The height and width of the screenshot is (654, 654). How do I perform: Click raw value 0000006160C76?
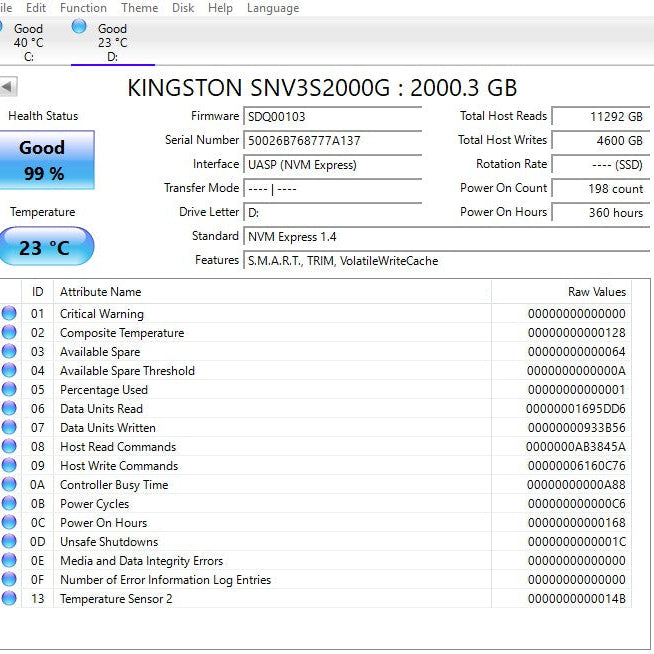(x=576, y=465)
